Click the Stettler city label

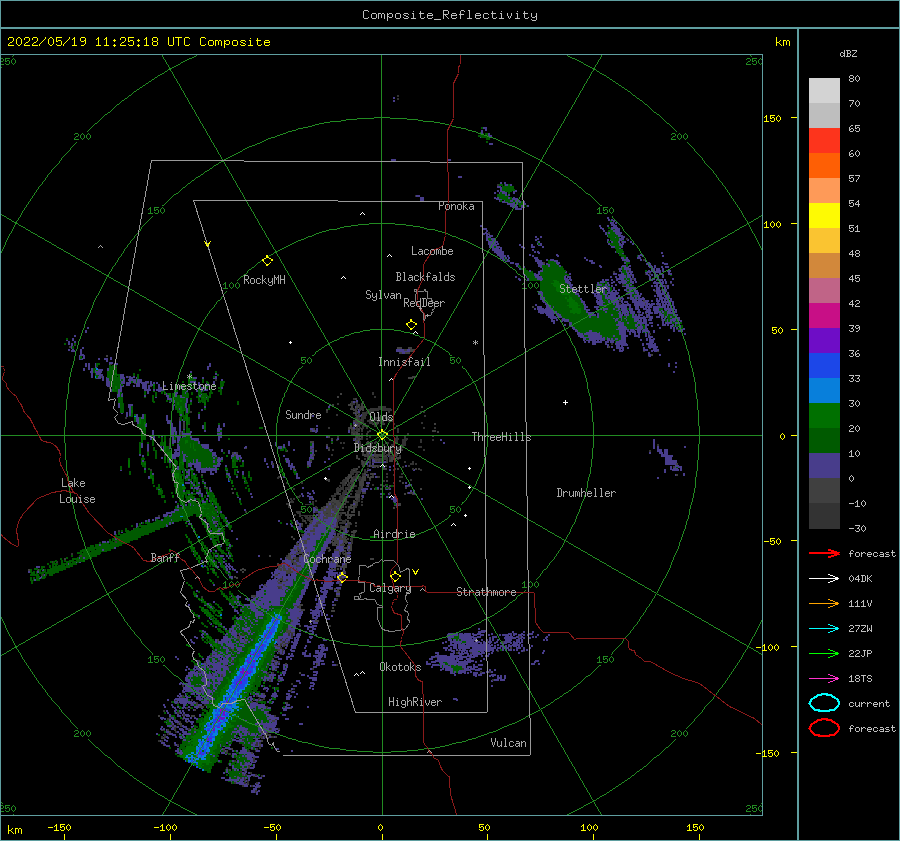[x=583, y=289]
